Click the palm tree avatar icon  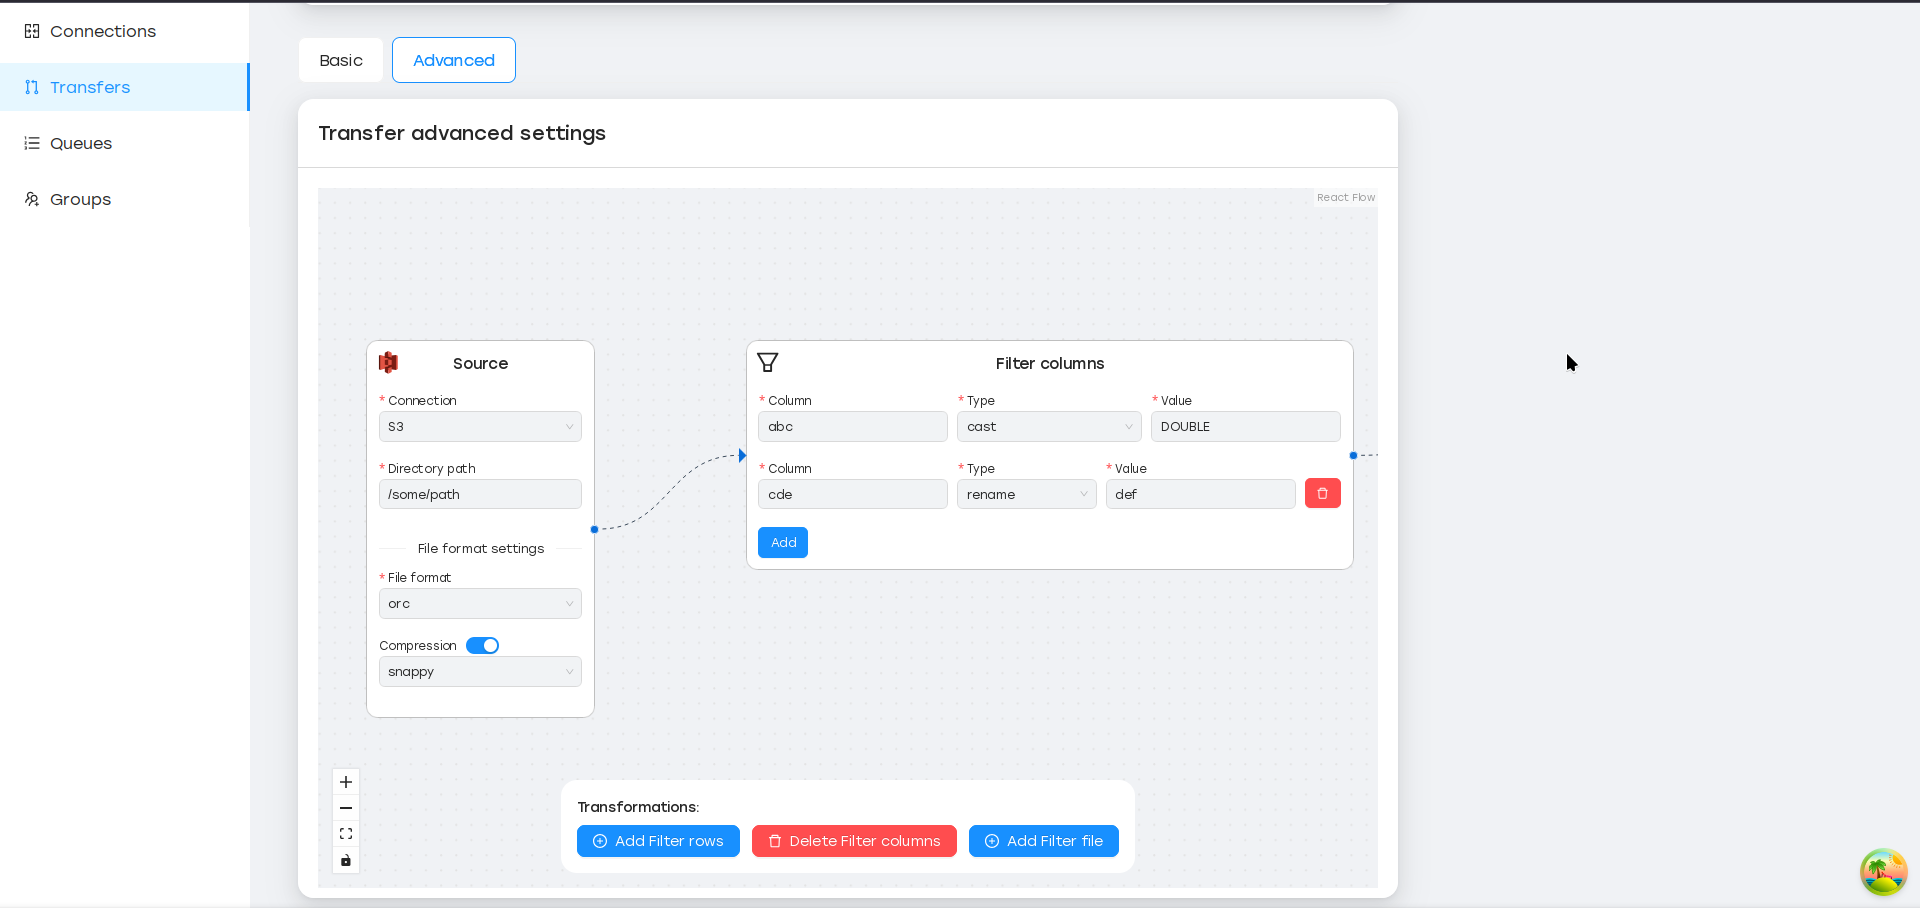pyautogui.click(x=1882, y=871)
